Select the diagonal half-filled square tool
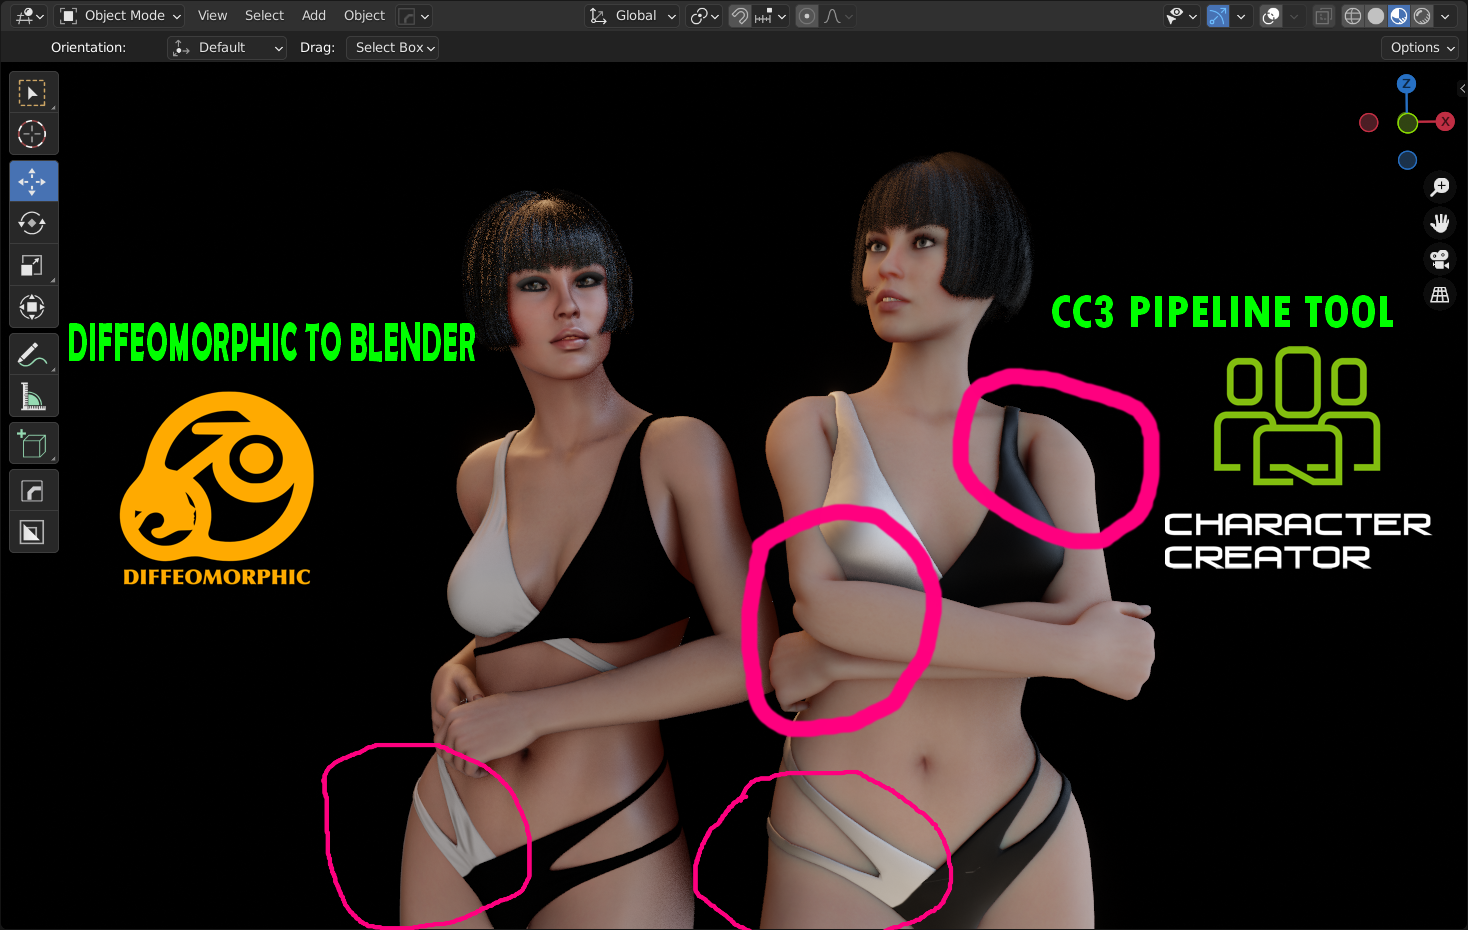Viewport: 1468px width, 930px height. point(33,532)
